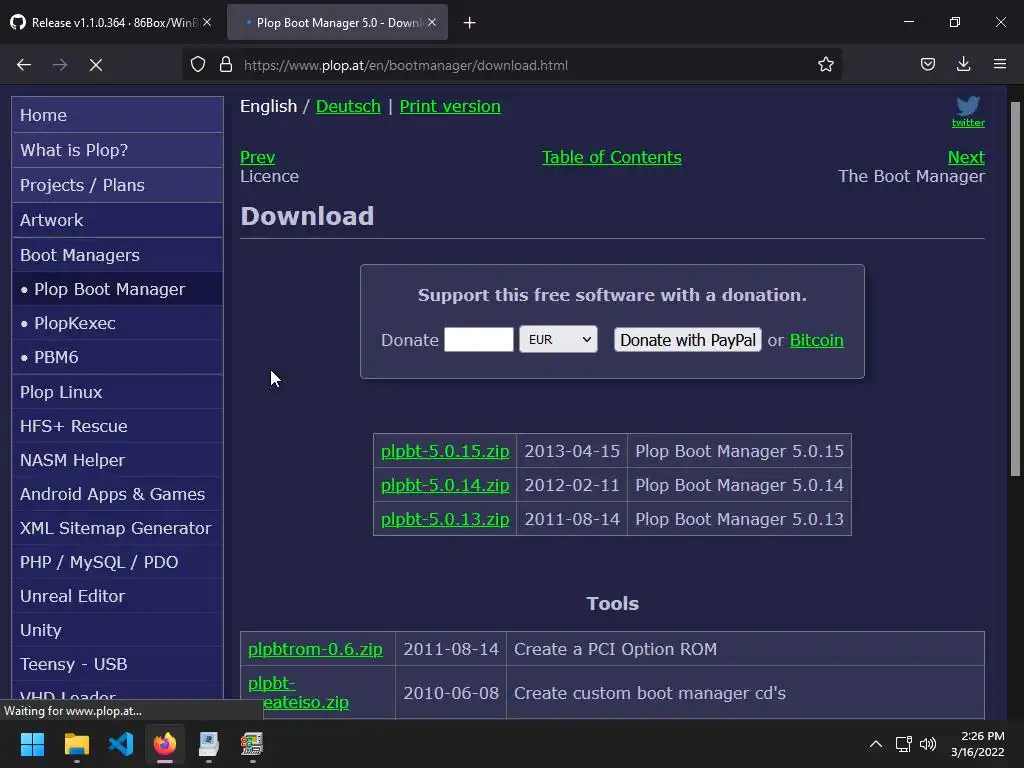Click the Donate amount input field

pyautogui.click(x=479, y=340)
